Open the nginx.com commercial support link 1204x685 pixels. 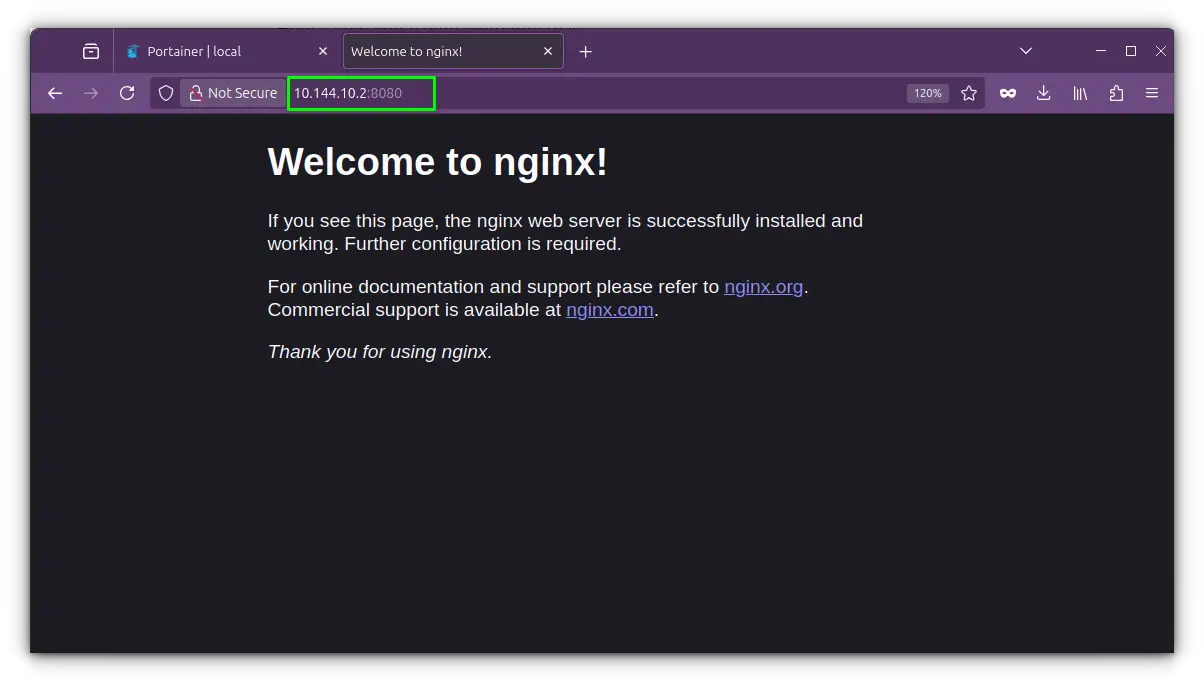[610, 310]
